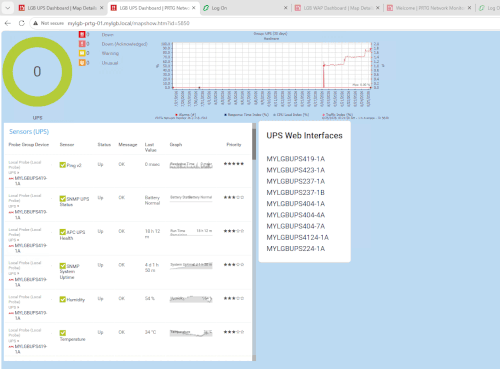Click the yellow Warning status icon

coord(82,53)
